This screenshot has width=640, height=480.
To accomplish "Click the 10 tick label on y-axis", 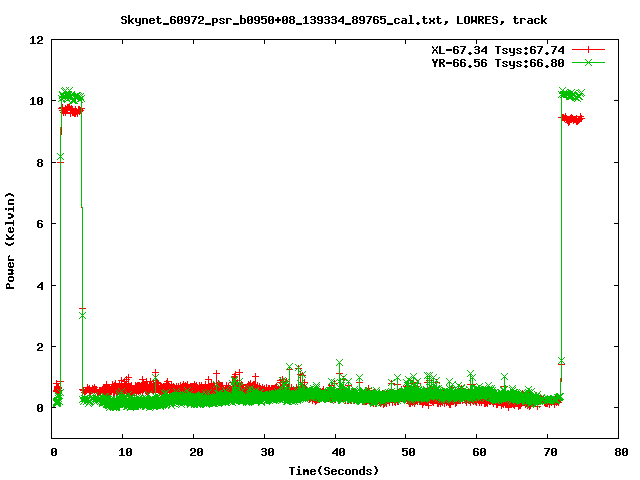I will [x=36, y=101].
